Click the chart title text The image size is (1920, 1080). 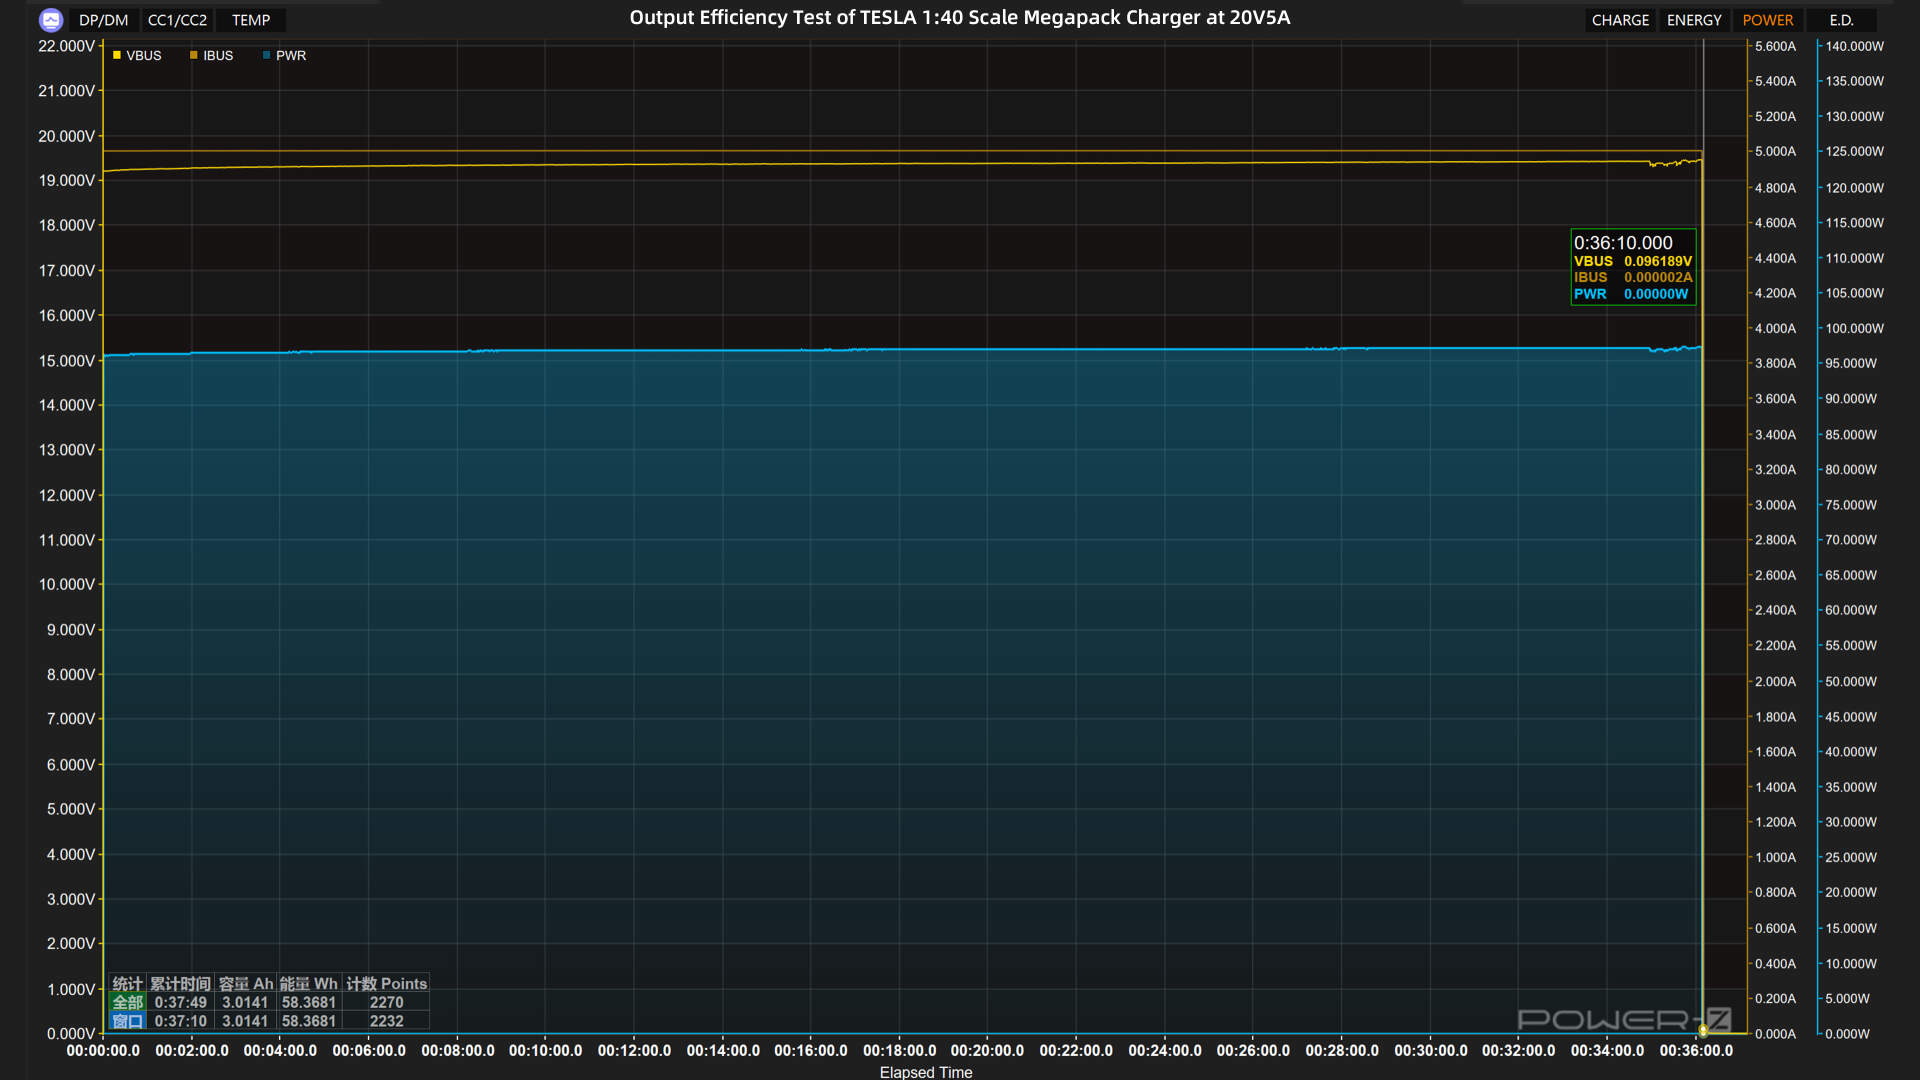coord(959,18)
